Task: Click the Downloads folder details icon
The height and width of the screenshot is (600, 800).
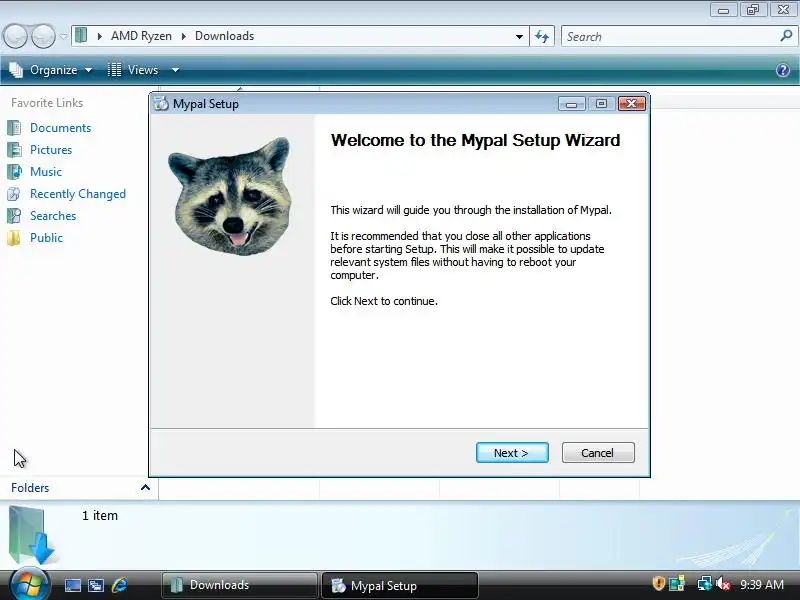Action: tap(32, 535)
